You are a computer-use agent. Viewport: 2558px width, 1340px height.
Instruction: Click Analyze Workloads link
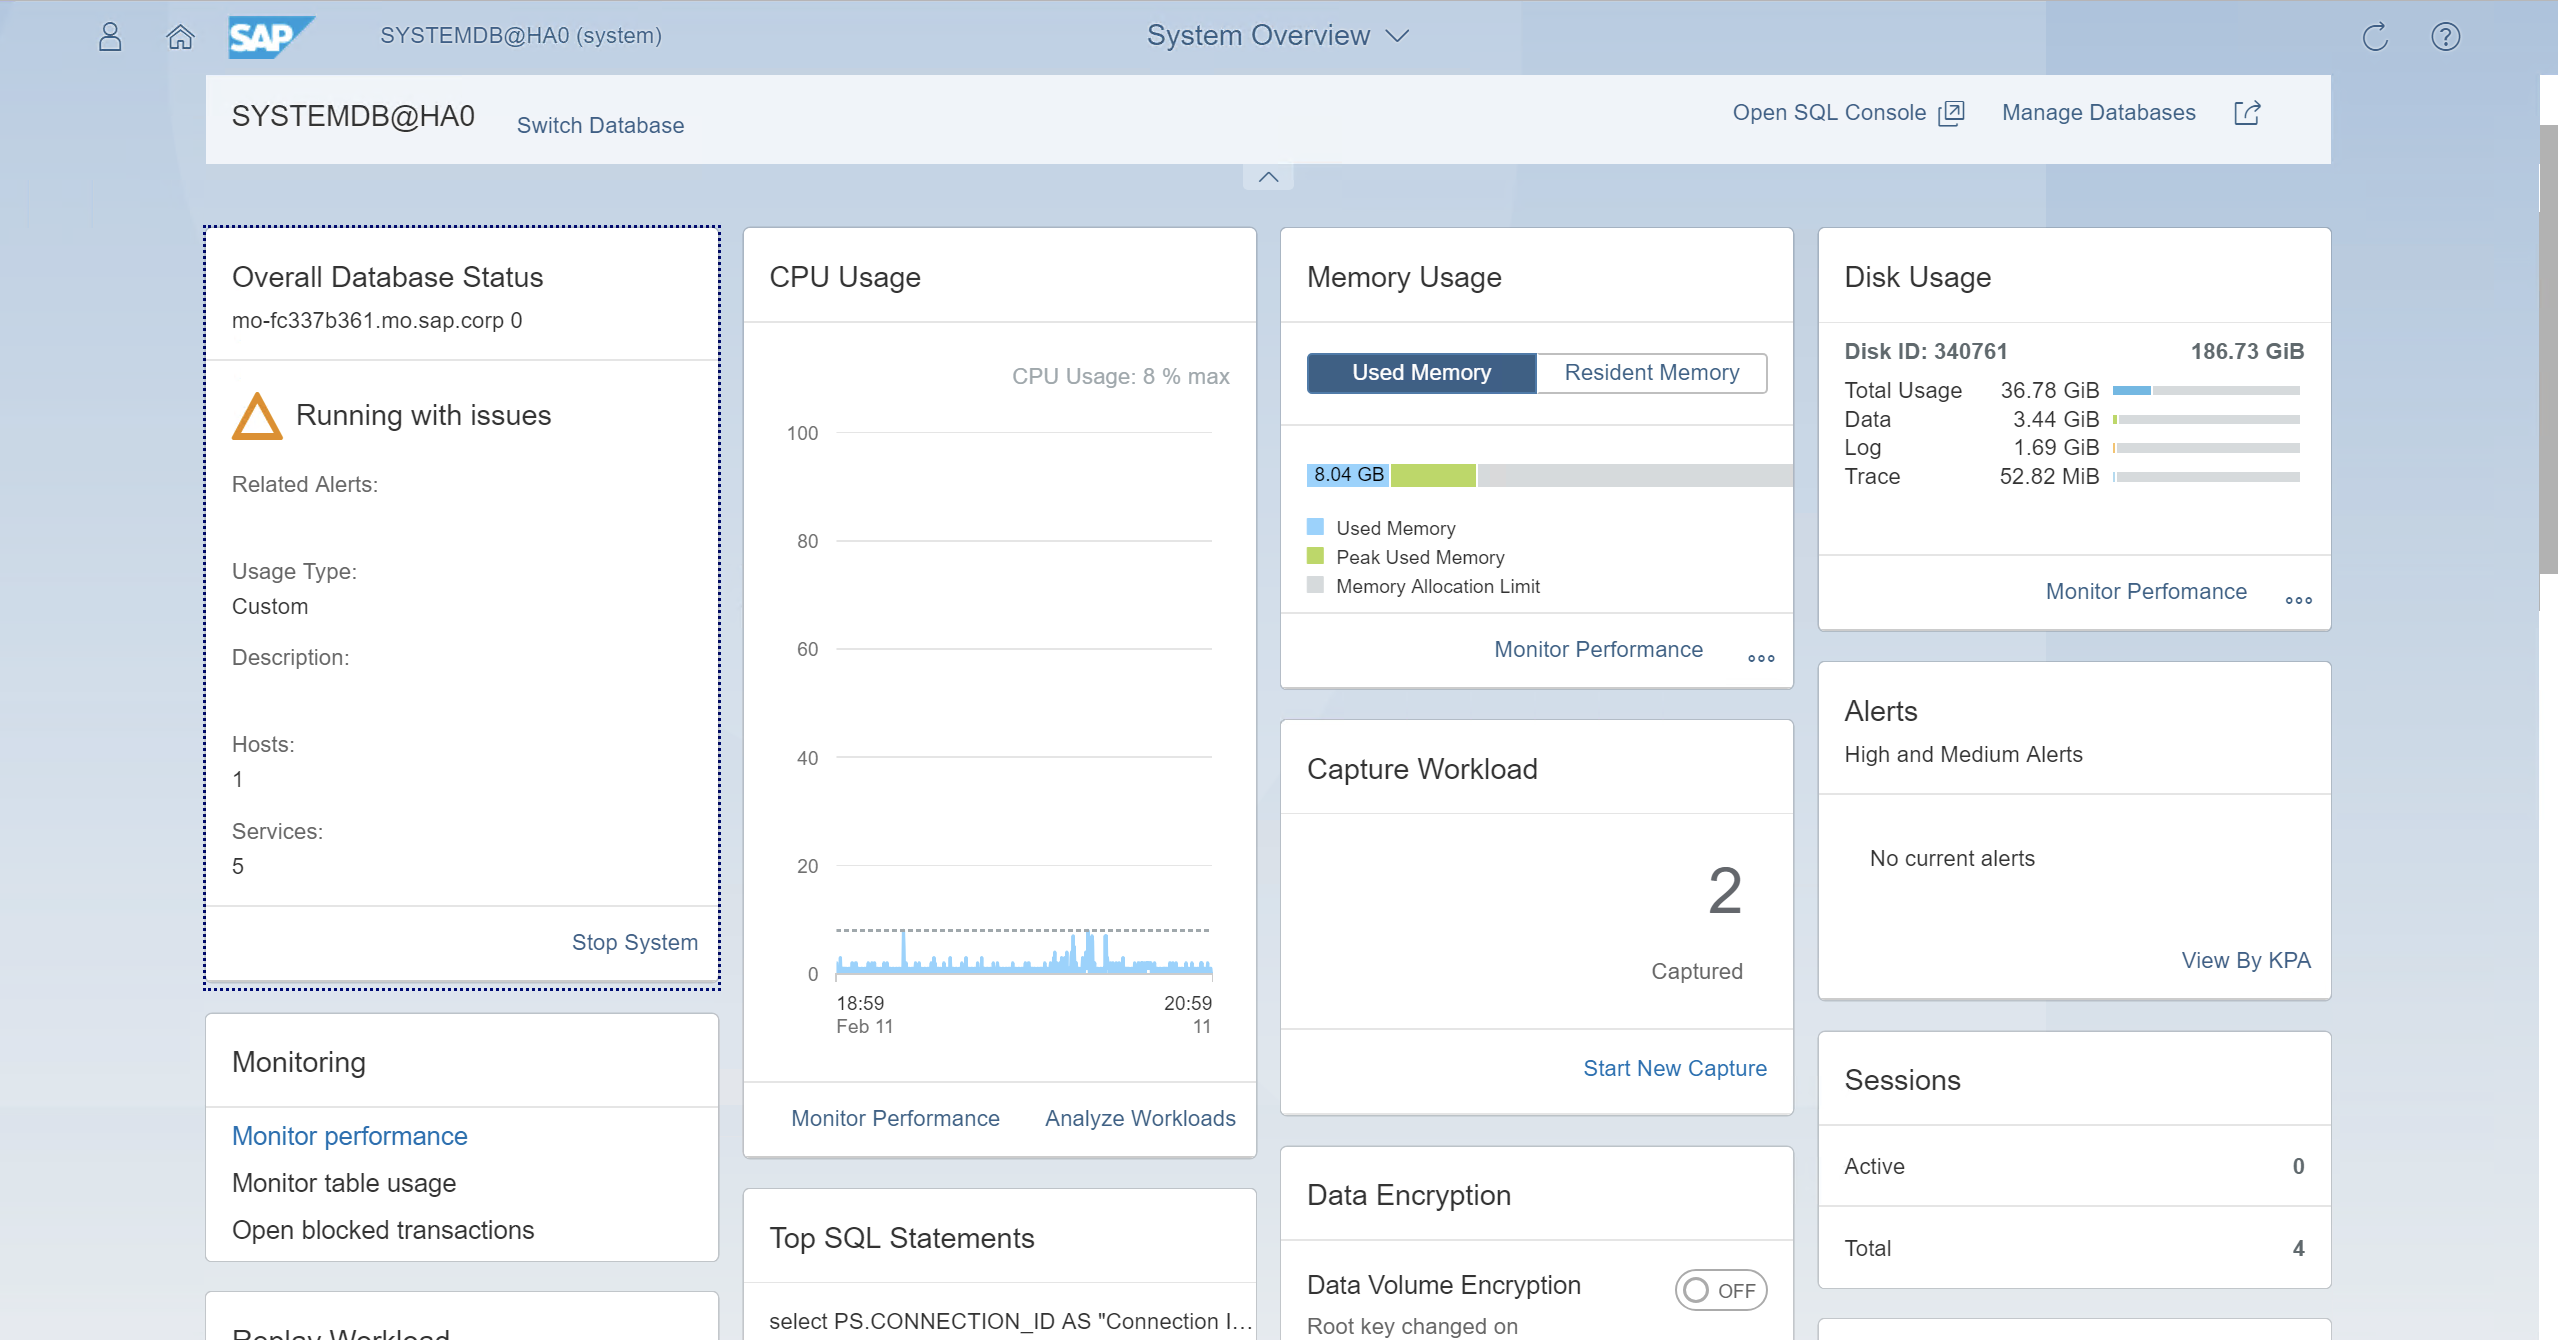coord(1140,1119)
